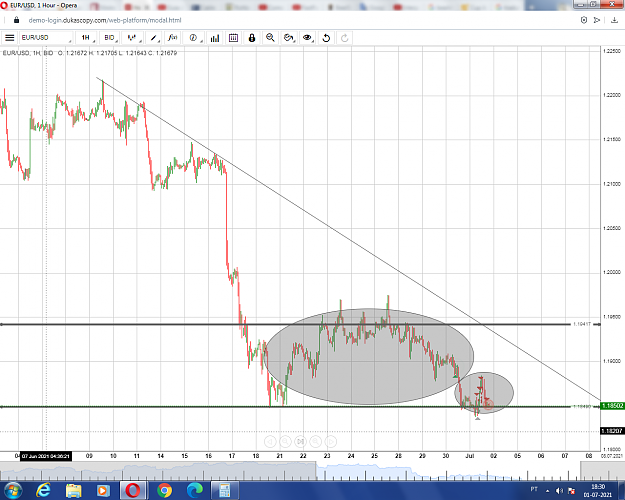Image resolution: width=625 pixels, height=500 pixels.
Task: Click the OHLC info line text
Action: (x=90, y=53)
